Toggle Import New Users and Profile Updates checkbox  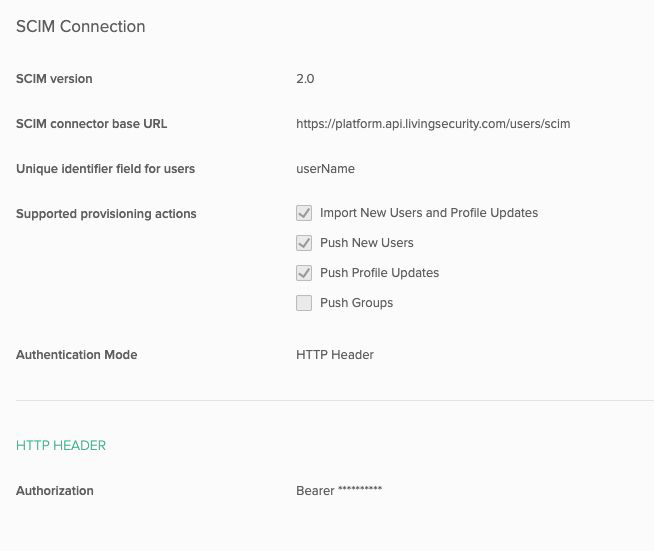pyautogui.click(x=304, y=213)
